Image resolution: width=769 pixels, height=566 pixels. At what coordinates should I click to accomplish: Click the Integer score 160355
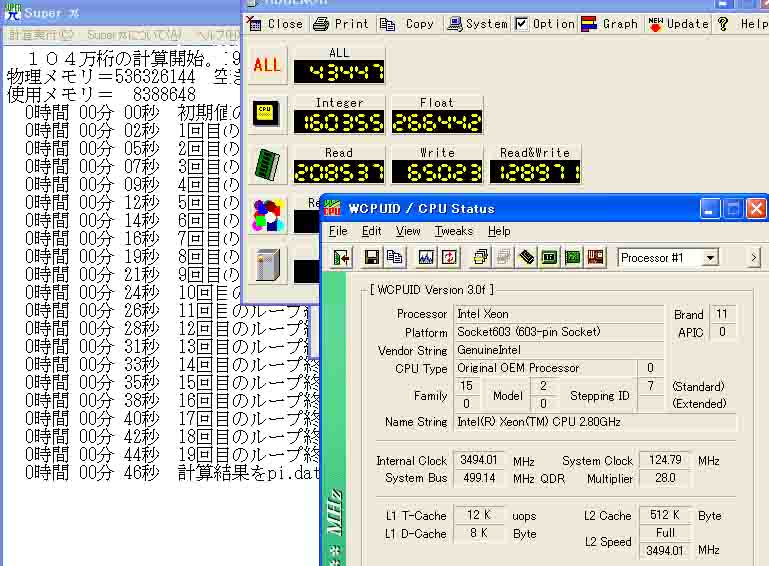[x=339, y=122]
